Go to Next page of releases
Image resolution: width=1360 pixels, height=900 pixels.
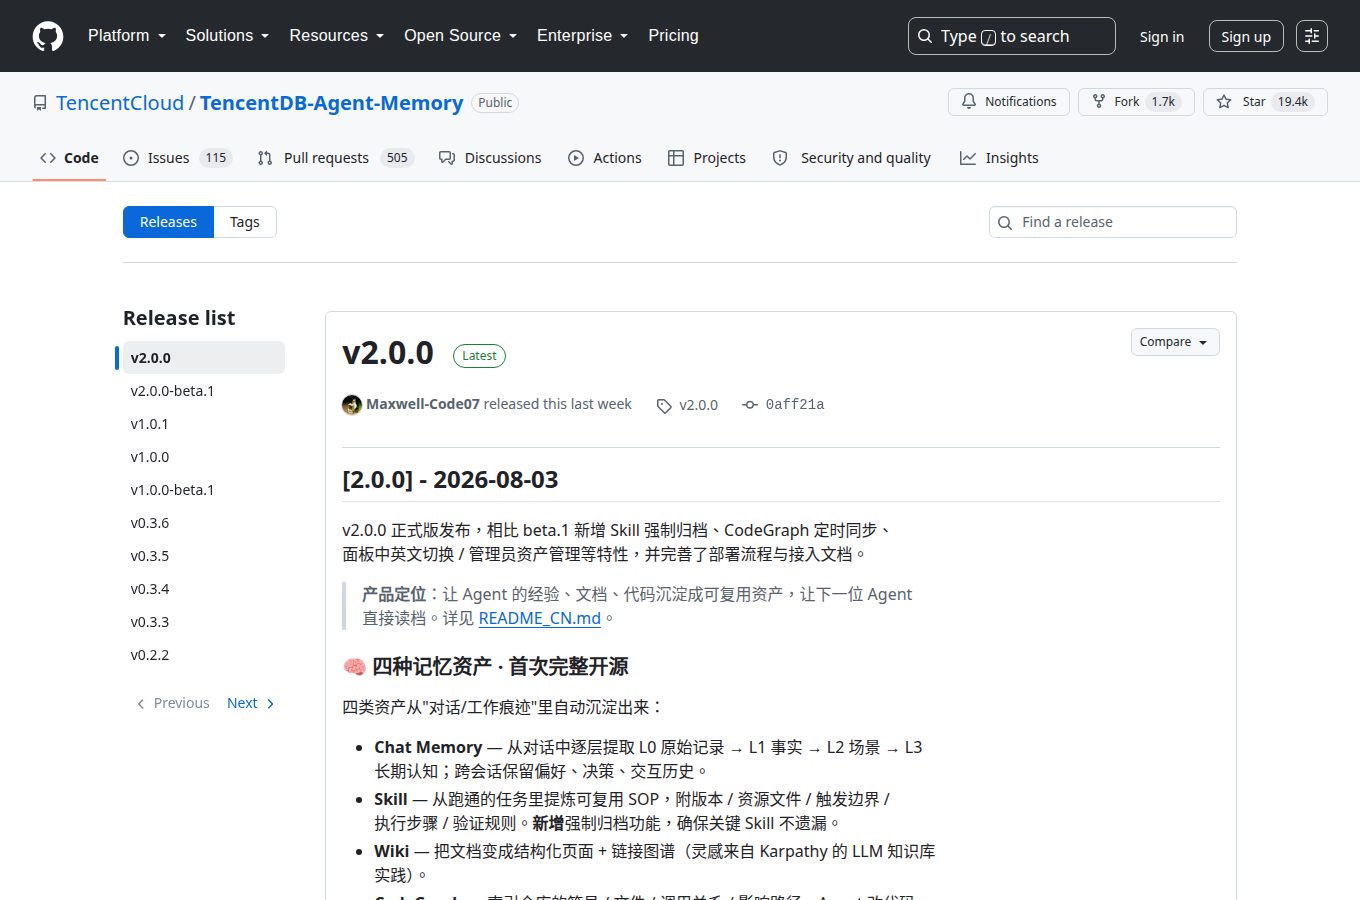pos(251,703)
